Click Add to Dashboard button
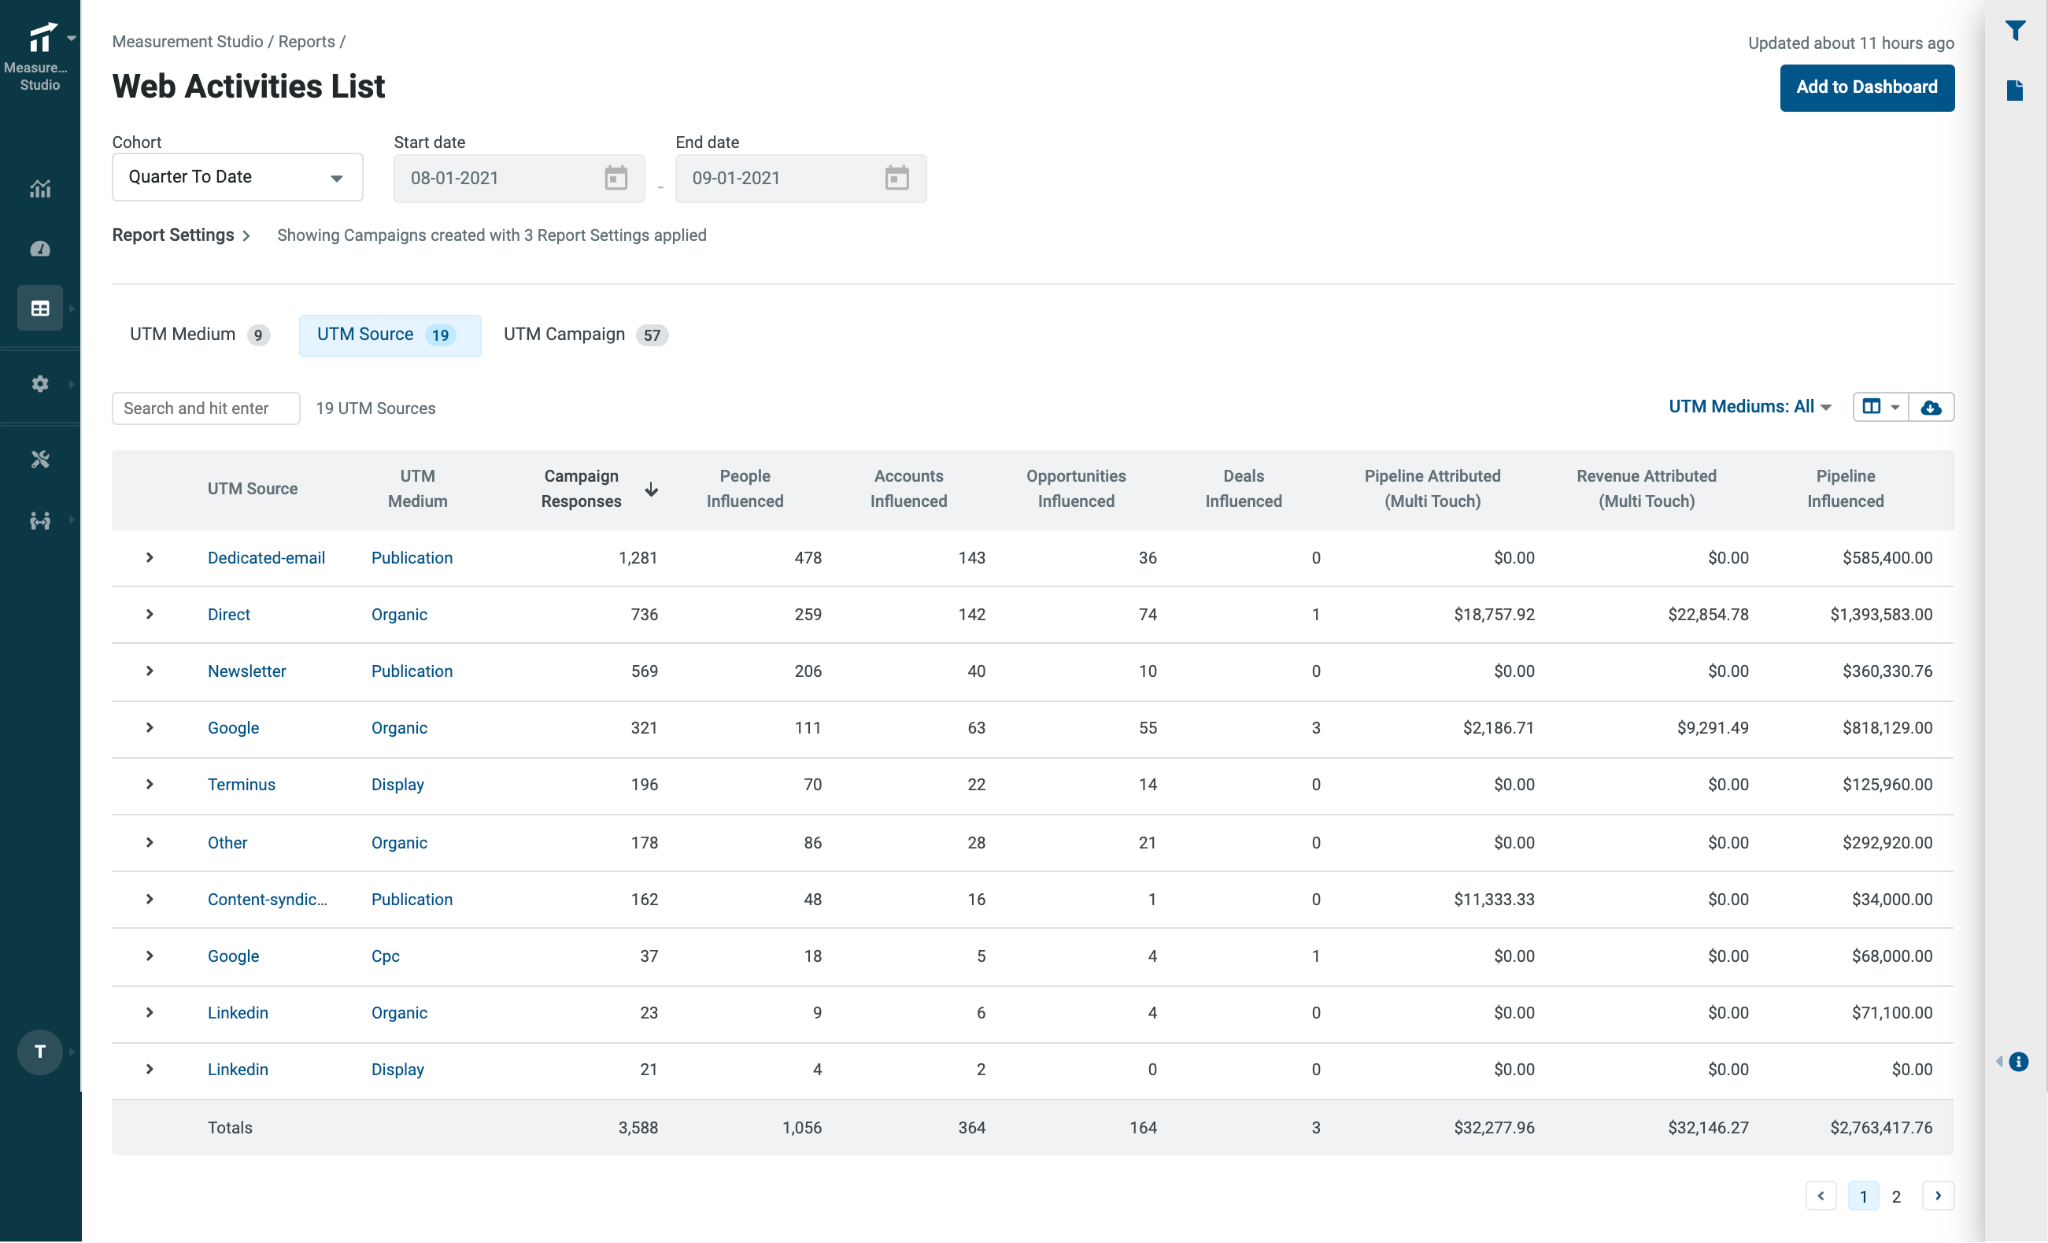Screen dimensions: 2048x1243 point(1866,88)
